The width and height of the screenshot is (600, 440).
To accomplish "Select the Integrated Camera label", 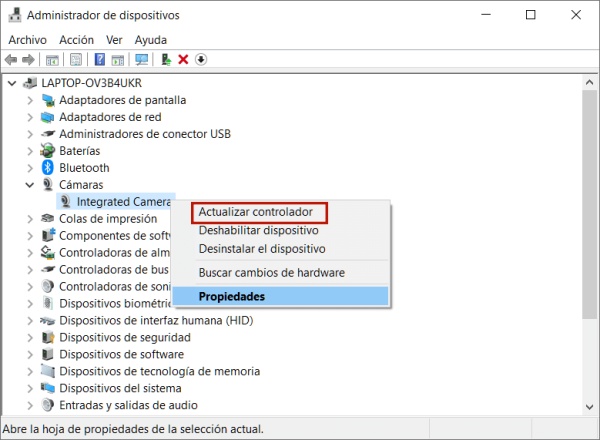I will click(x=123, y=202).
